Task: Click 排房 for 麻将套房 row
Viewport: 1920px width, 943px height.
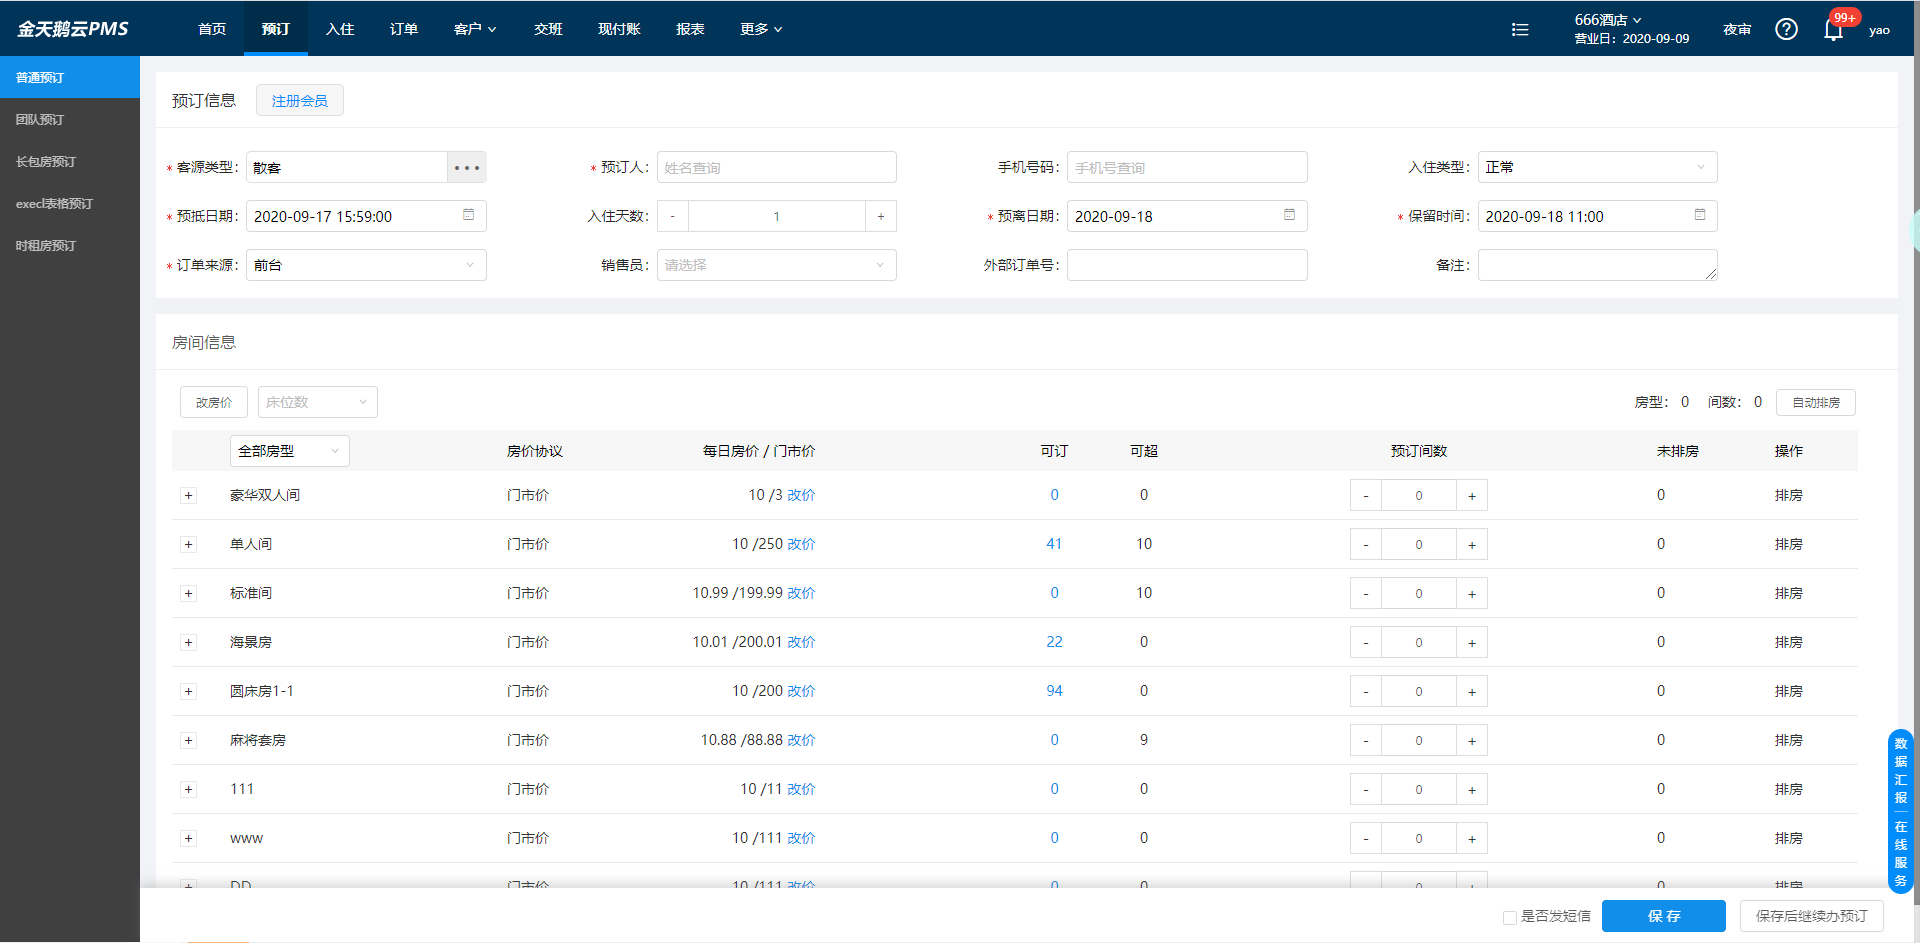Action: click(x=1789, y=740)
